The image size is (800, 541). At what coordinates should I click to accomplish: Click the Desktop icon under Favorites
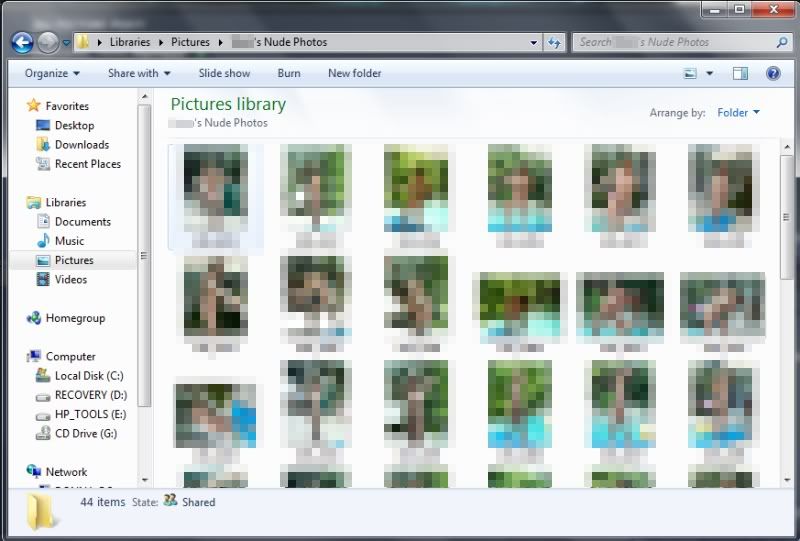43,125
